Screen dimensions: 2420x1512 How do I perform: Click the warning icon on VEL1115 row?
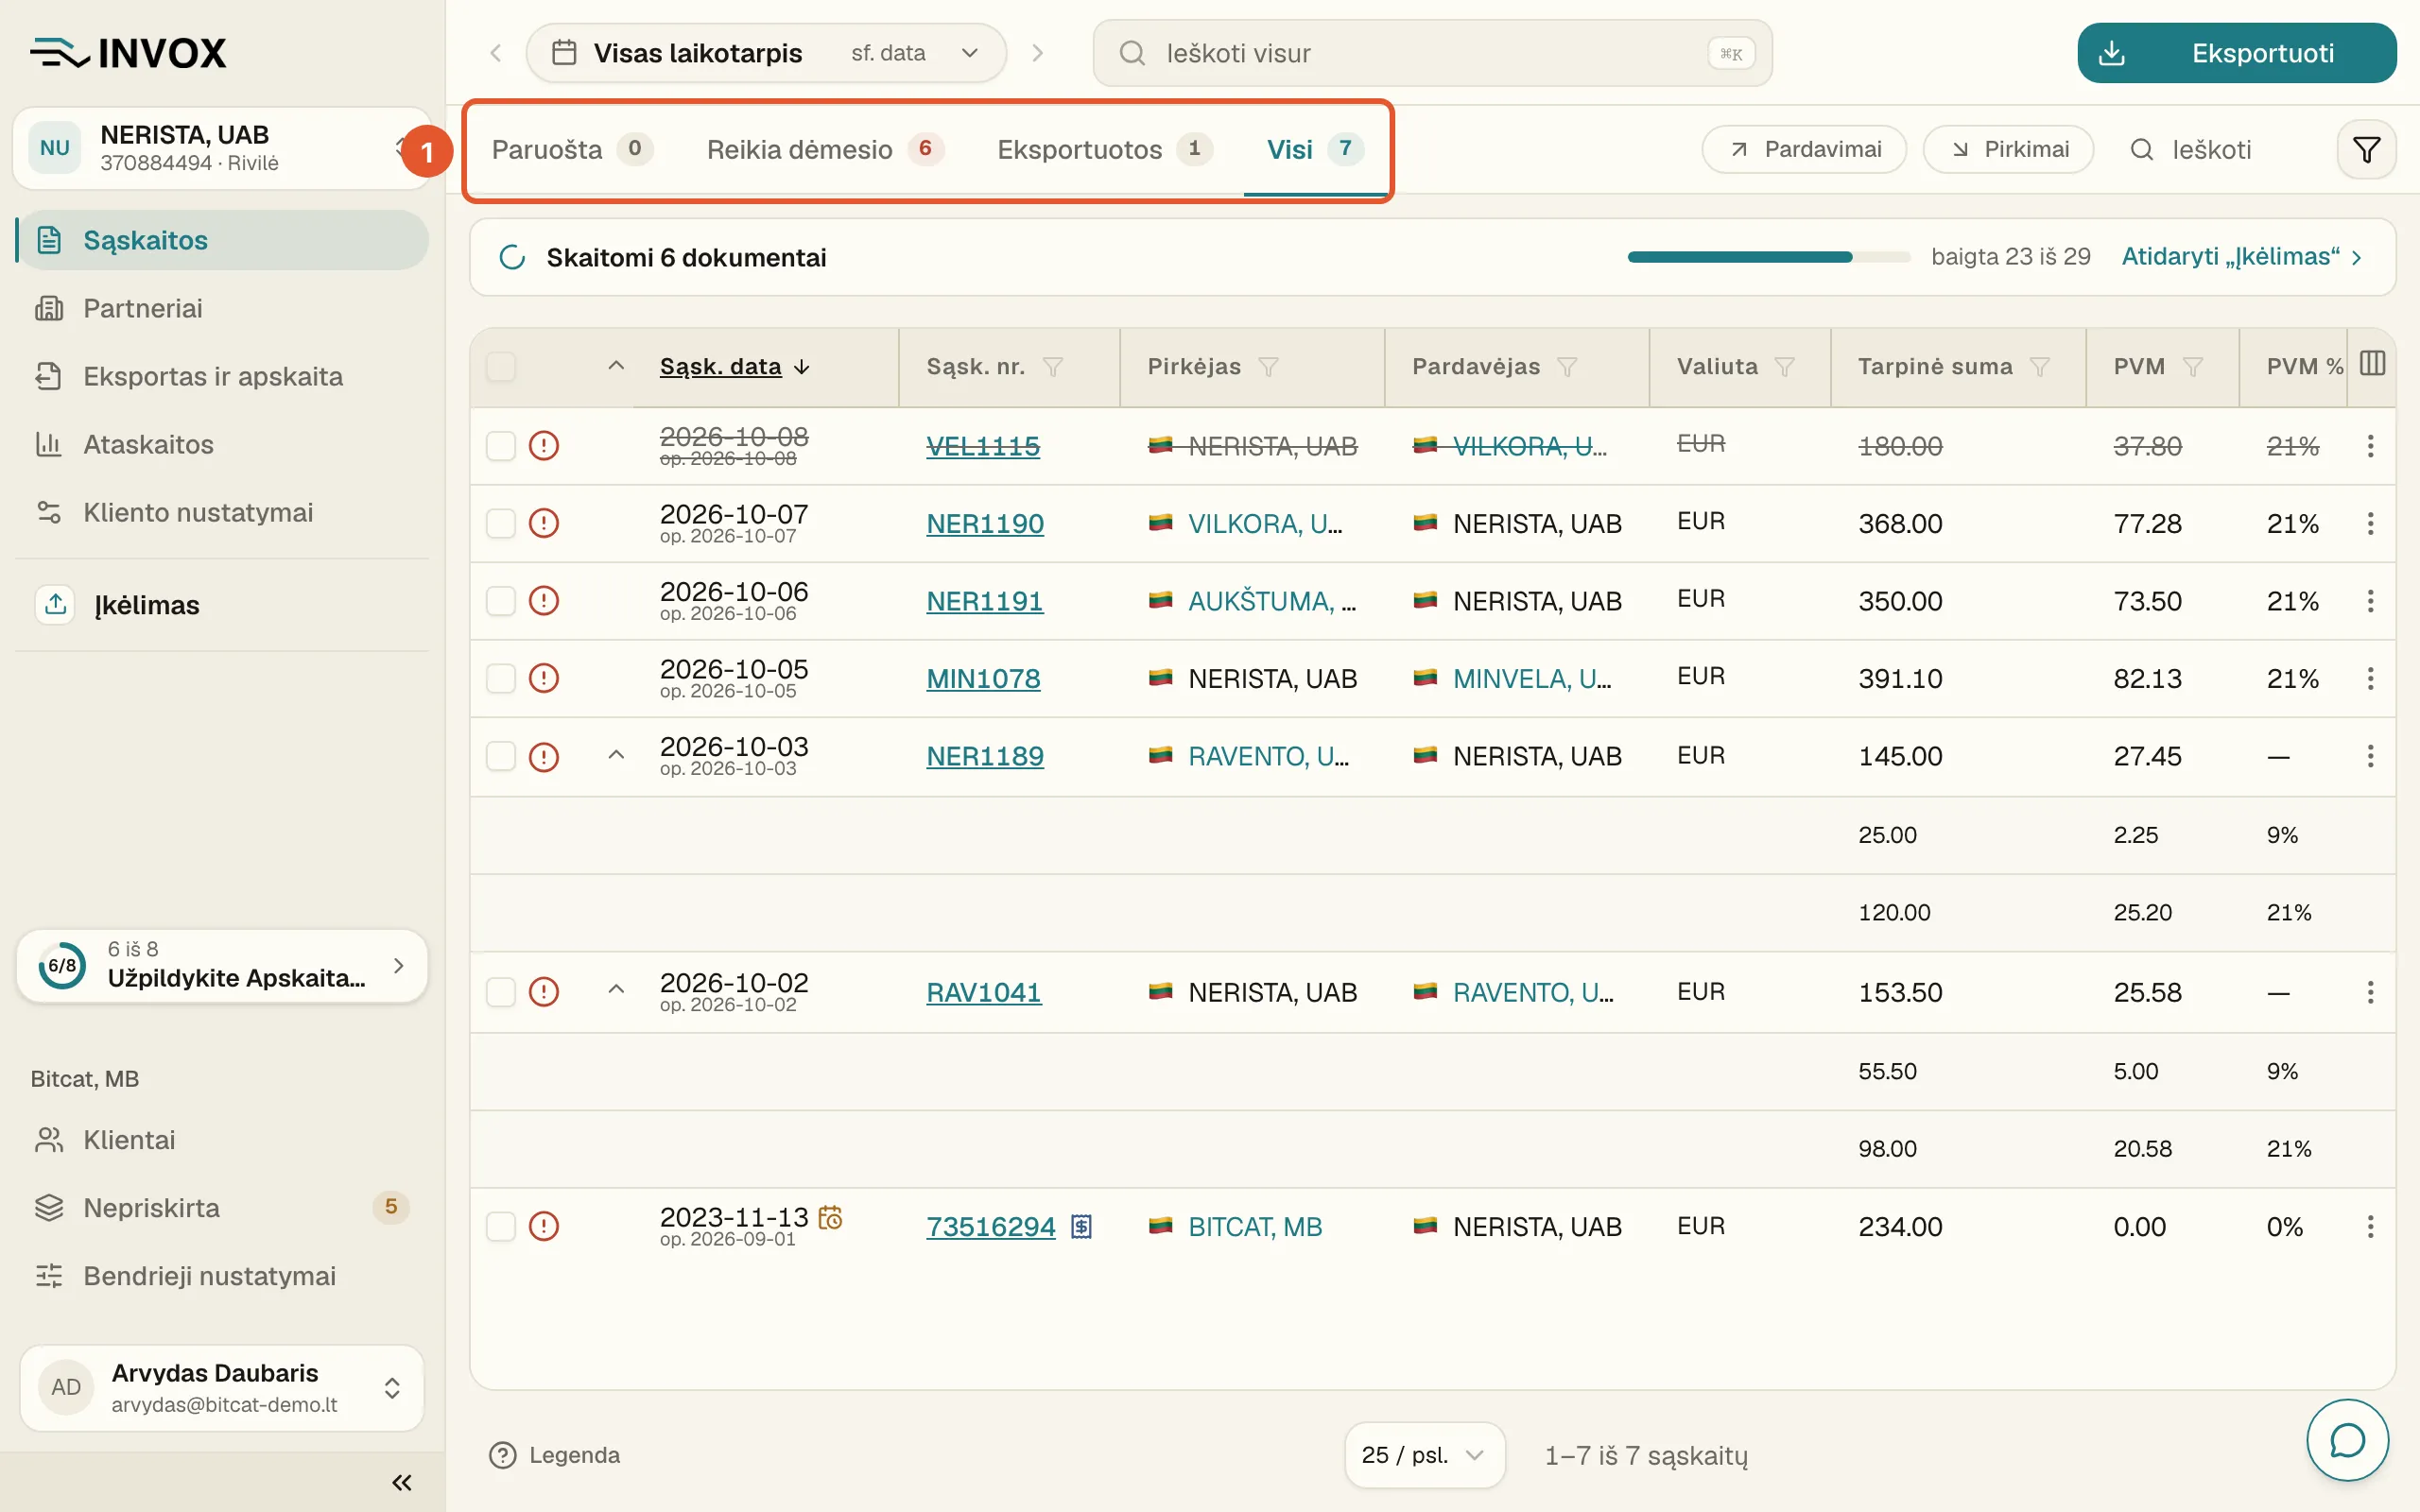point(543,445)
